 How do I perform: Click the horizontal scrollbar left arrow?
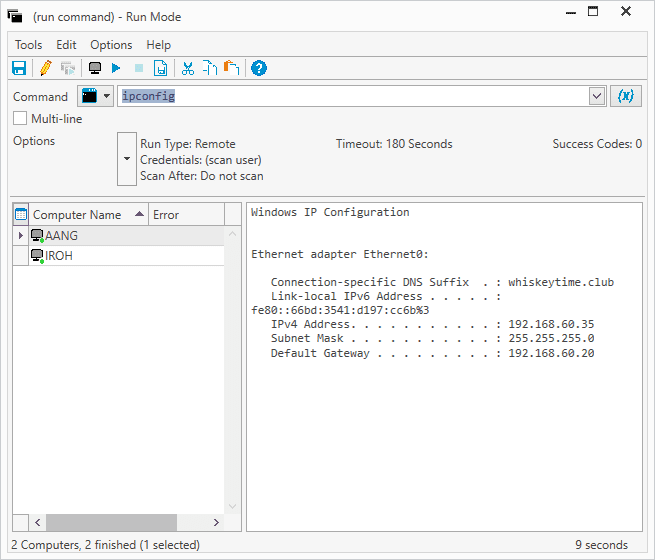[x=38, y=522]
